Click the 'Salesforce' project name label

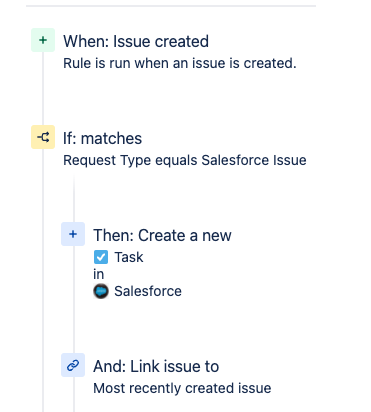tap(148, 291)
